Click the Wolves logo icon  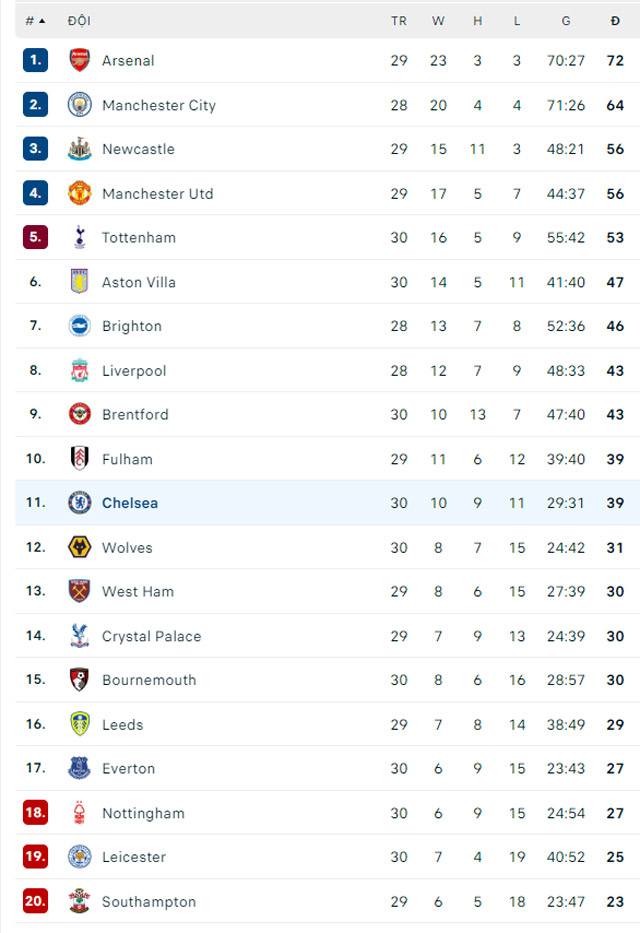click(x=79, y=547)
